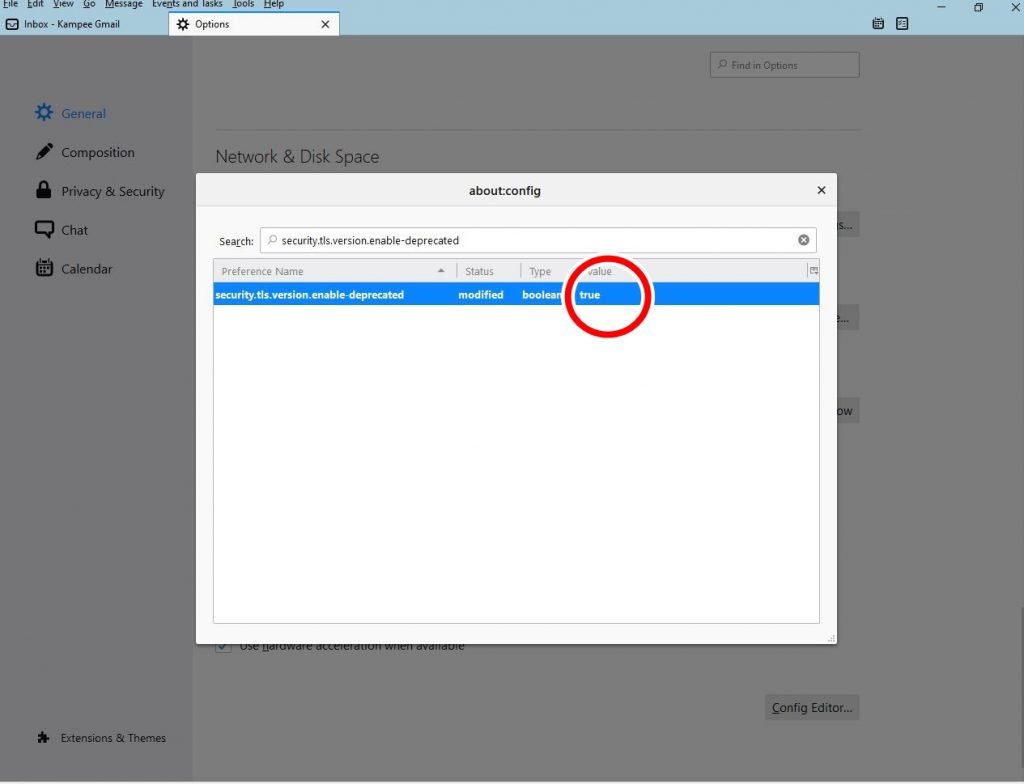Toggle the security.tls.version.enable-deprecated true value

590,295
